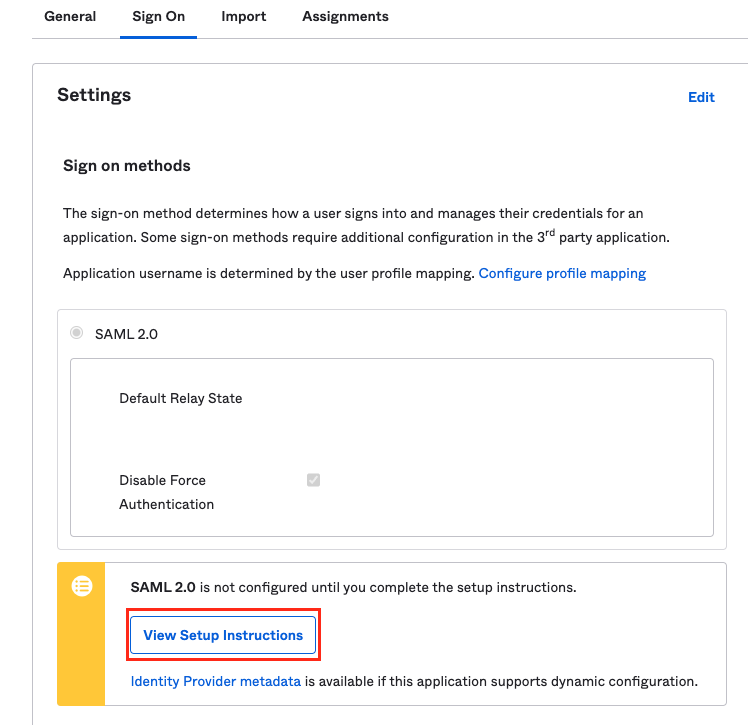Click the SAML 2.0 option label
The height and width of the screenshot is (725, 748).
126,334
